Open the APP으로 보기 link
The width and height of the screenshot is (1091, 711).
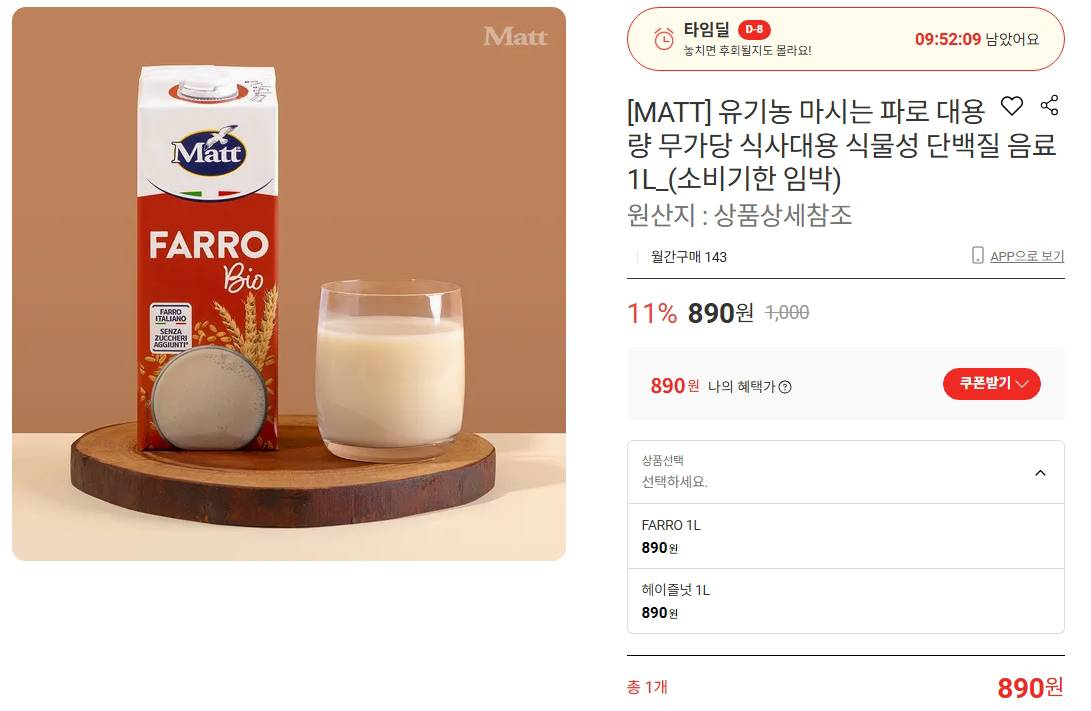1027,256
